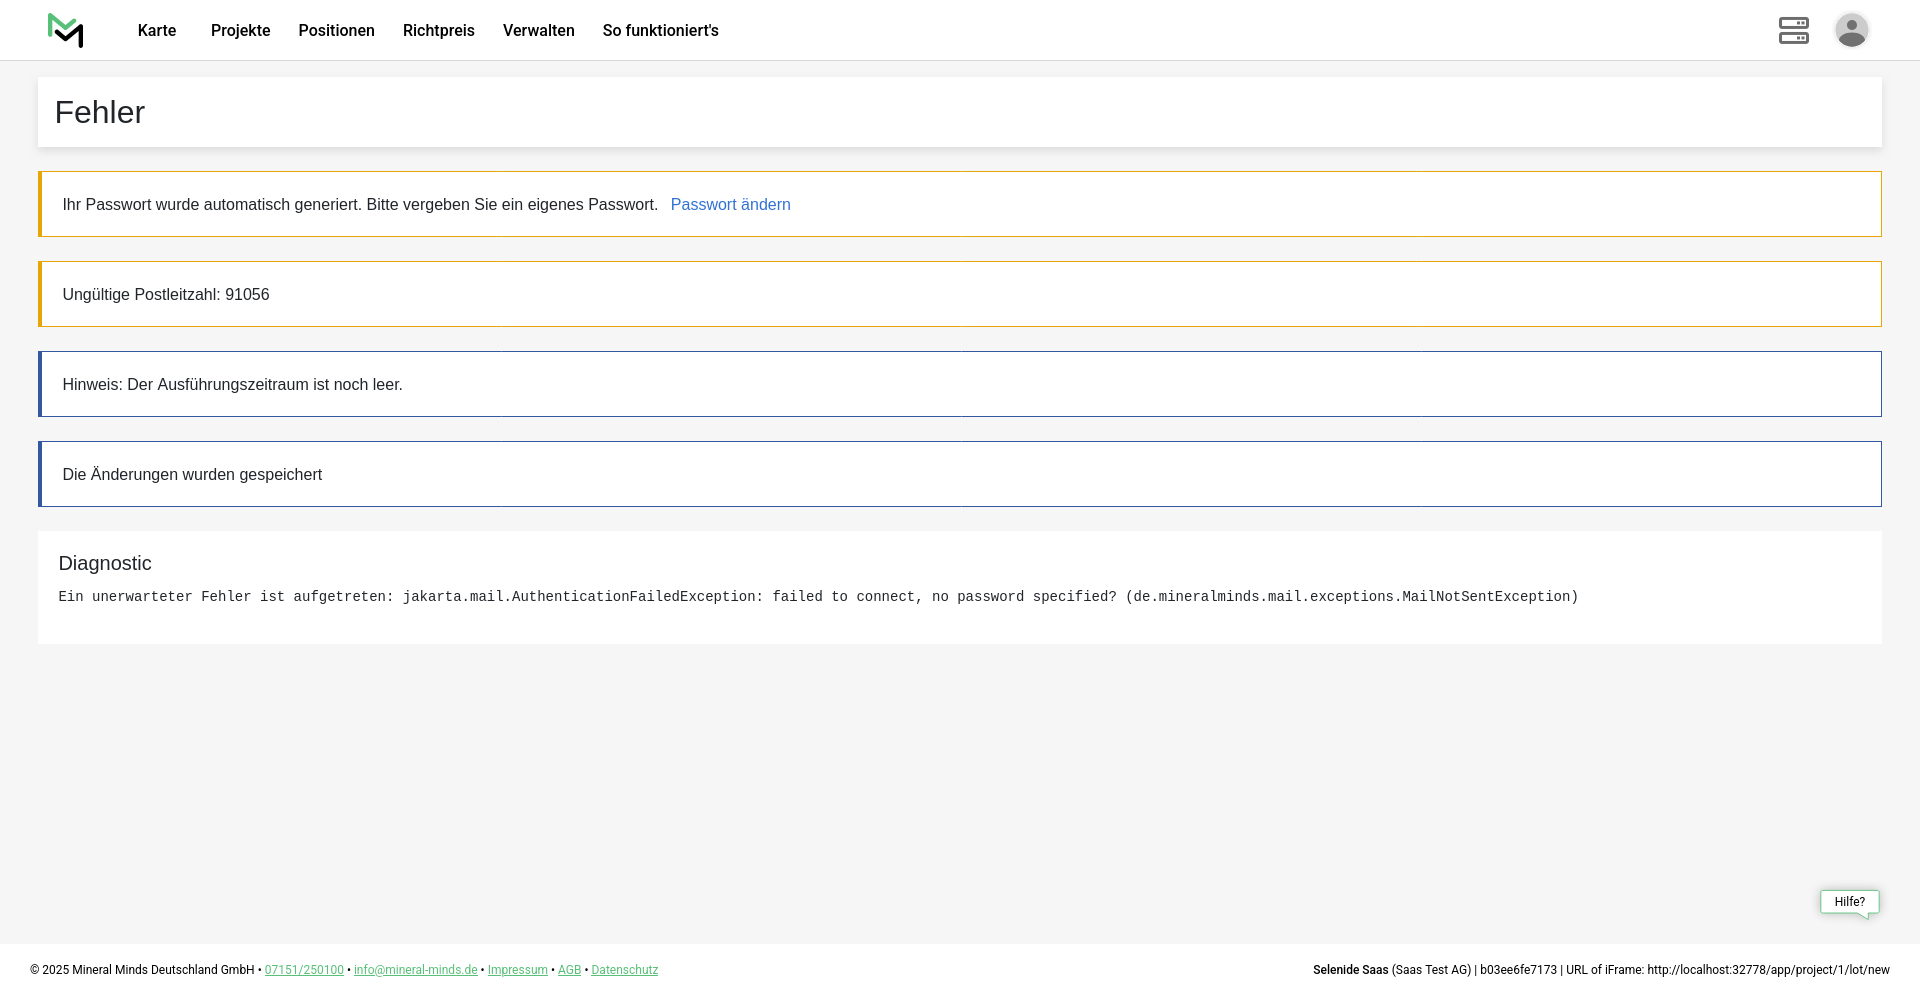The width and height of the screenshot is (1920, 994).
Task: Open the Verwalten menu
Action: [x=538, y=31]
